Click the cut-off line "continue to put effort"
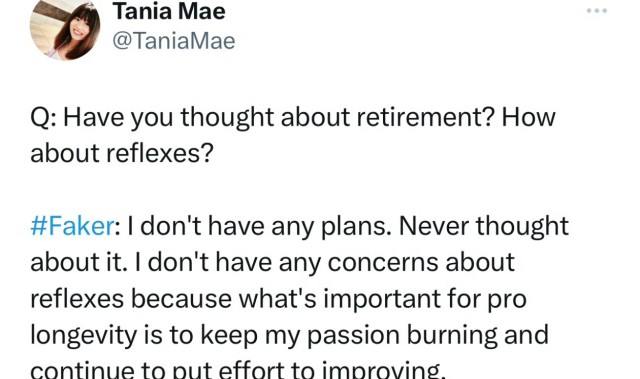The image size is (640, 379). pos(238,370)
